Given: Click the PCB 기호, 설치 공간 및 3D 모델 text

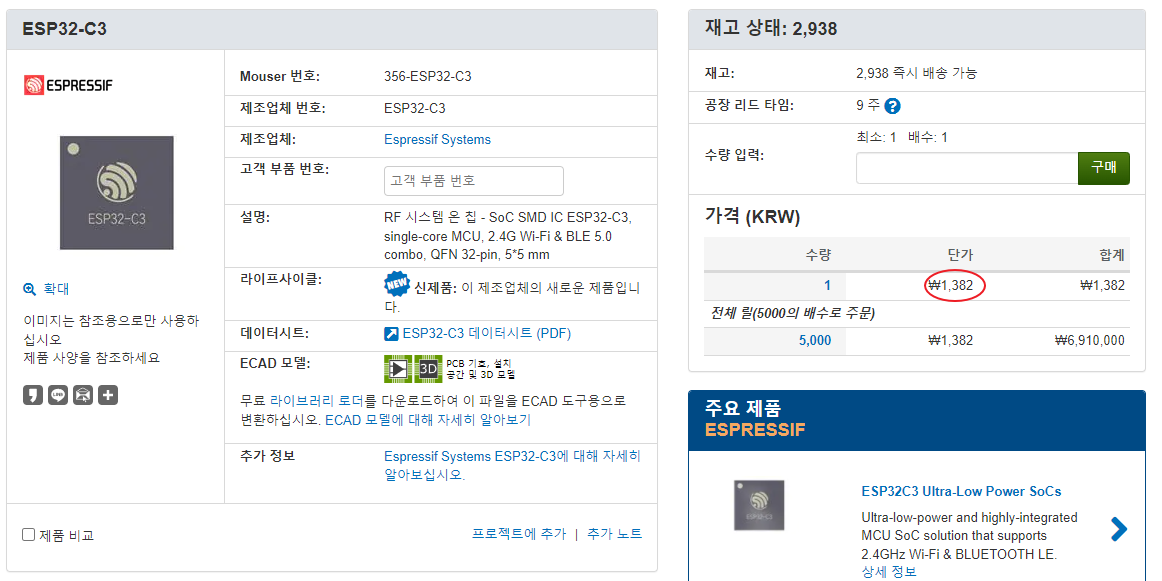Looking at the screenshot, I should (x=479, y=368).
